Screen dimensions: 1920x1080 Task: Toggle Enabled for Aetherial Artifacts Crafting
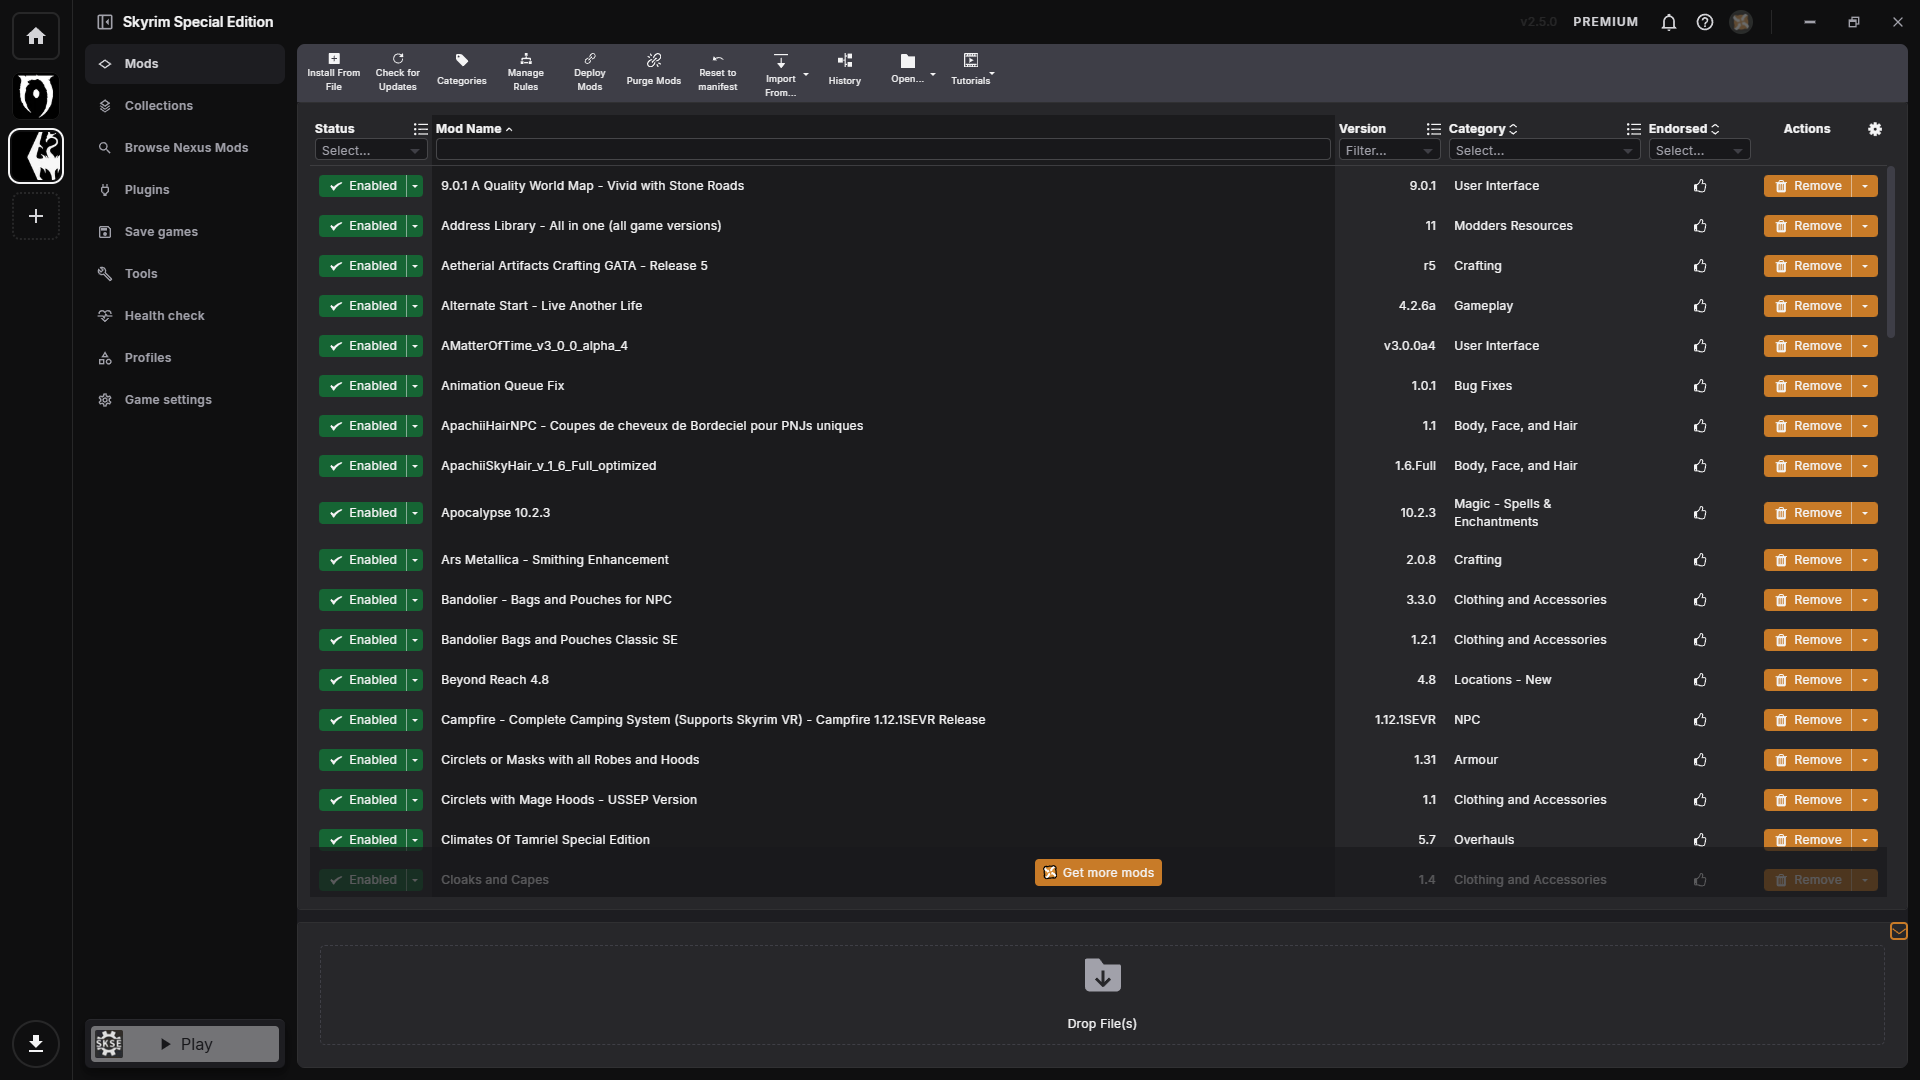click(362, 266)
